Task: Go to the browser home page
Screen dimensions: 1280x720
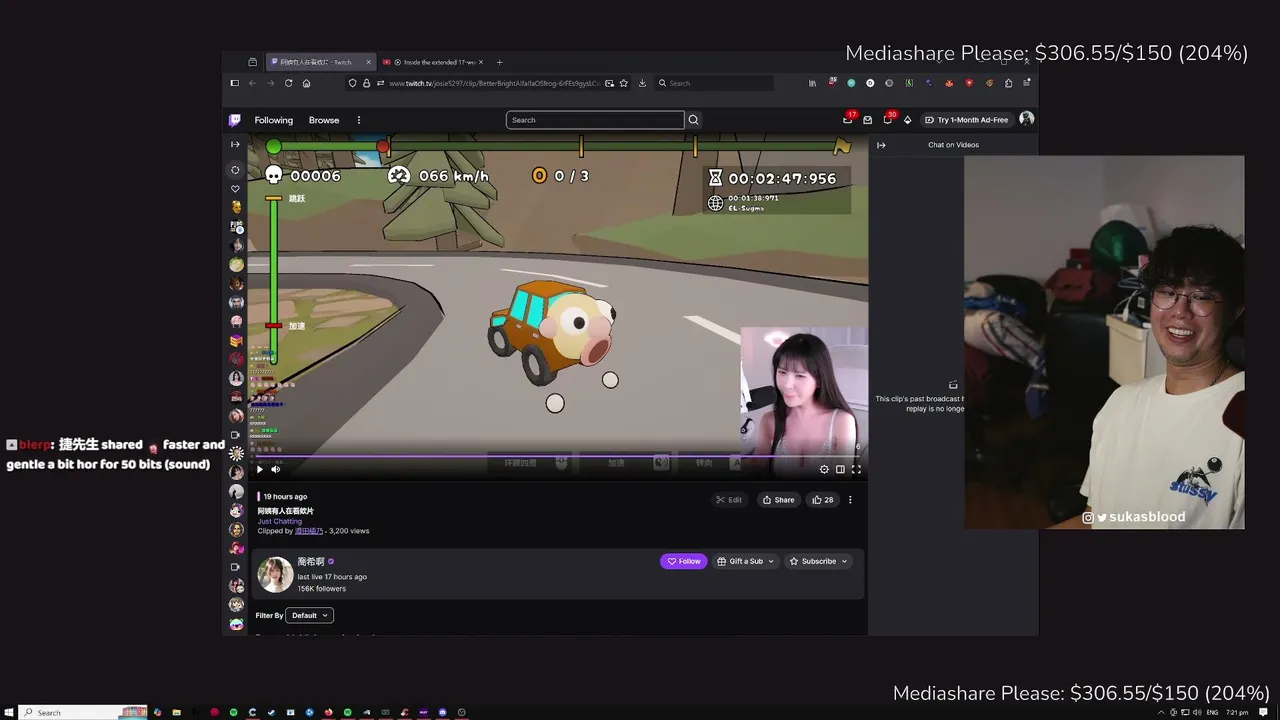Action: [x=306, y=83]
